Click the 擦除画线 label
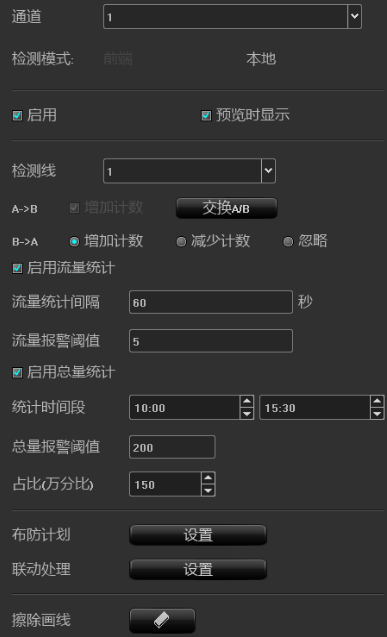 point(41,620)
